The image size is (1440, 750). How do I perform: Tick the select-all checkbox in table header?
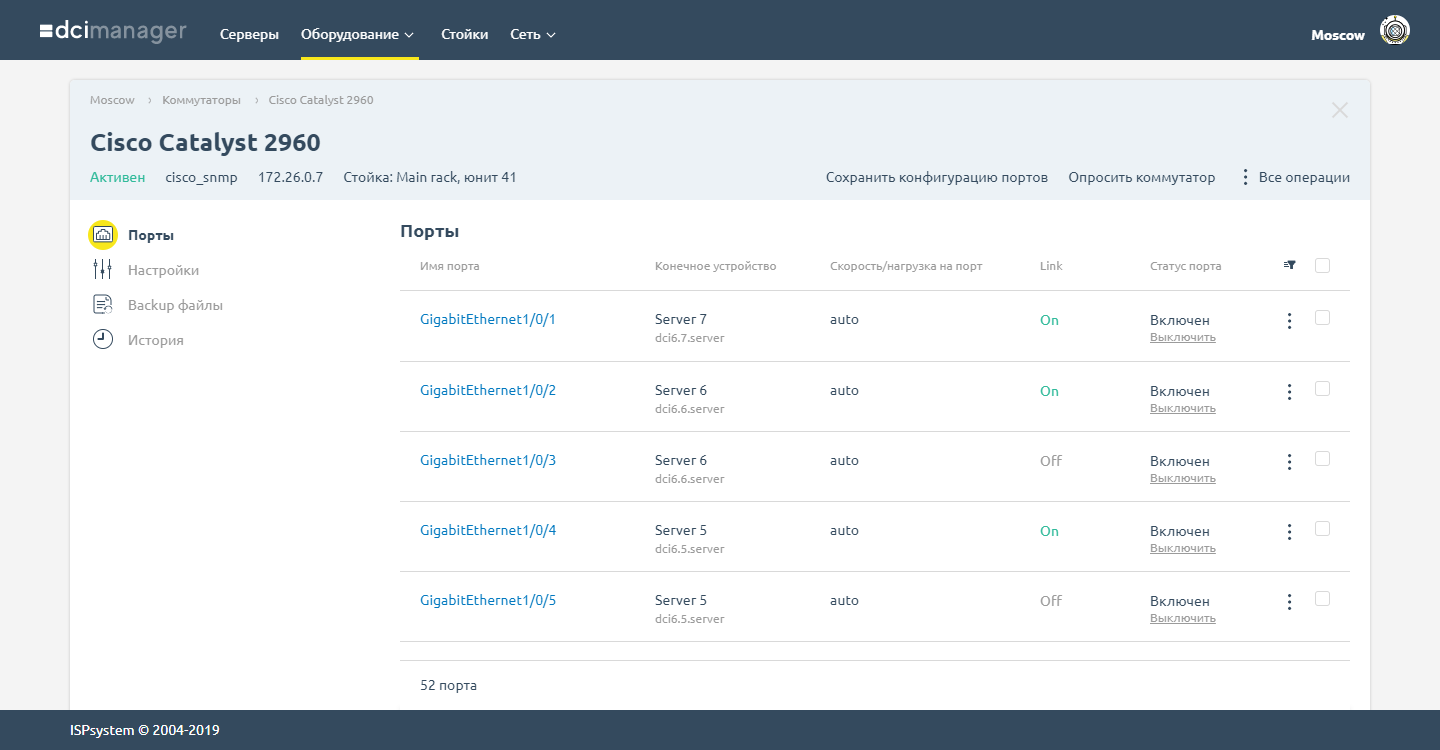(x=1322, y=265)
